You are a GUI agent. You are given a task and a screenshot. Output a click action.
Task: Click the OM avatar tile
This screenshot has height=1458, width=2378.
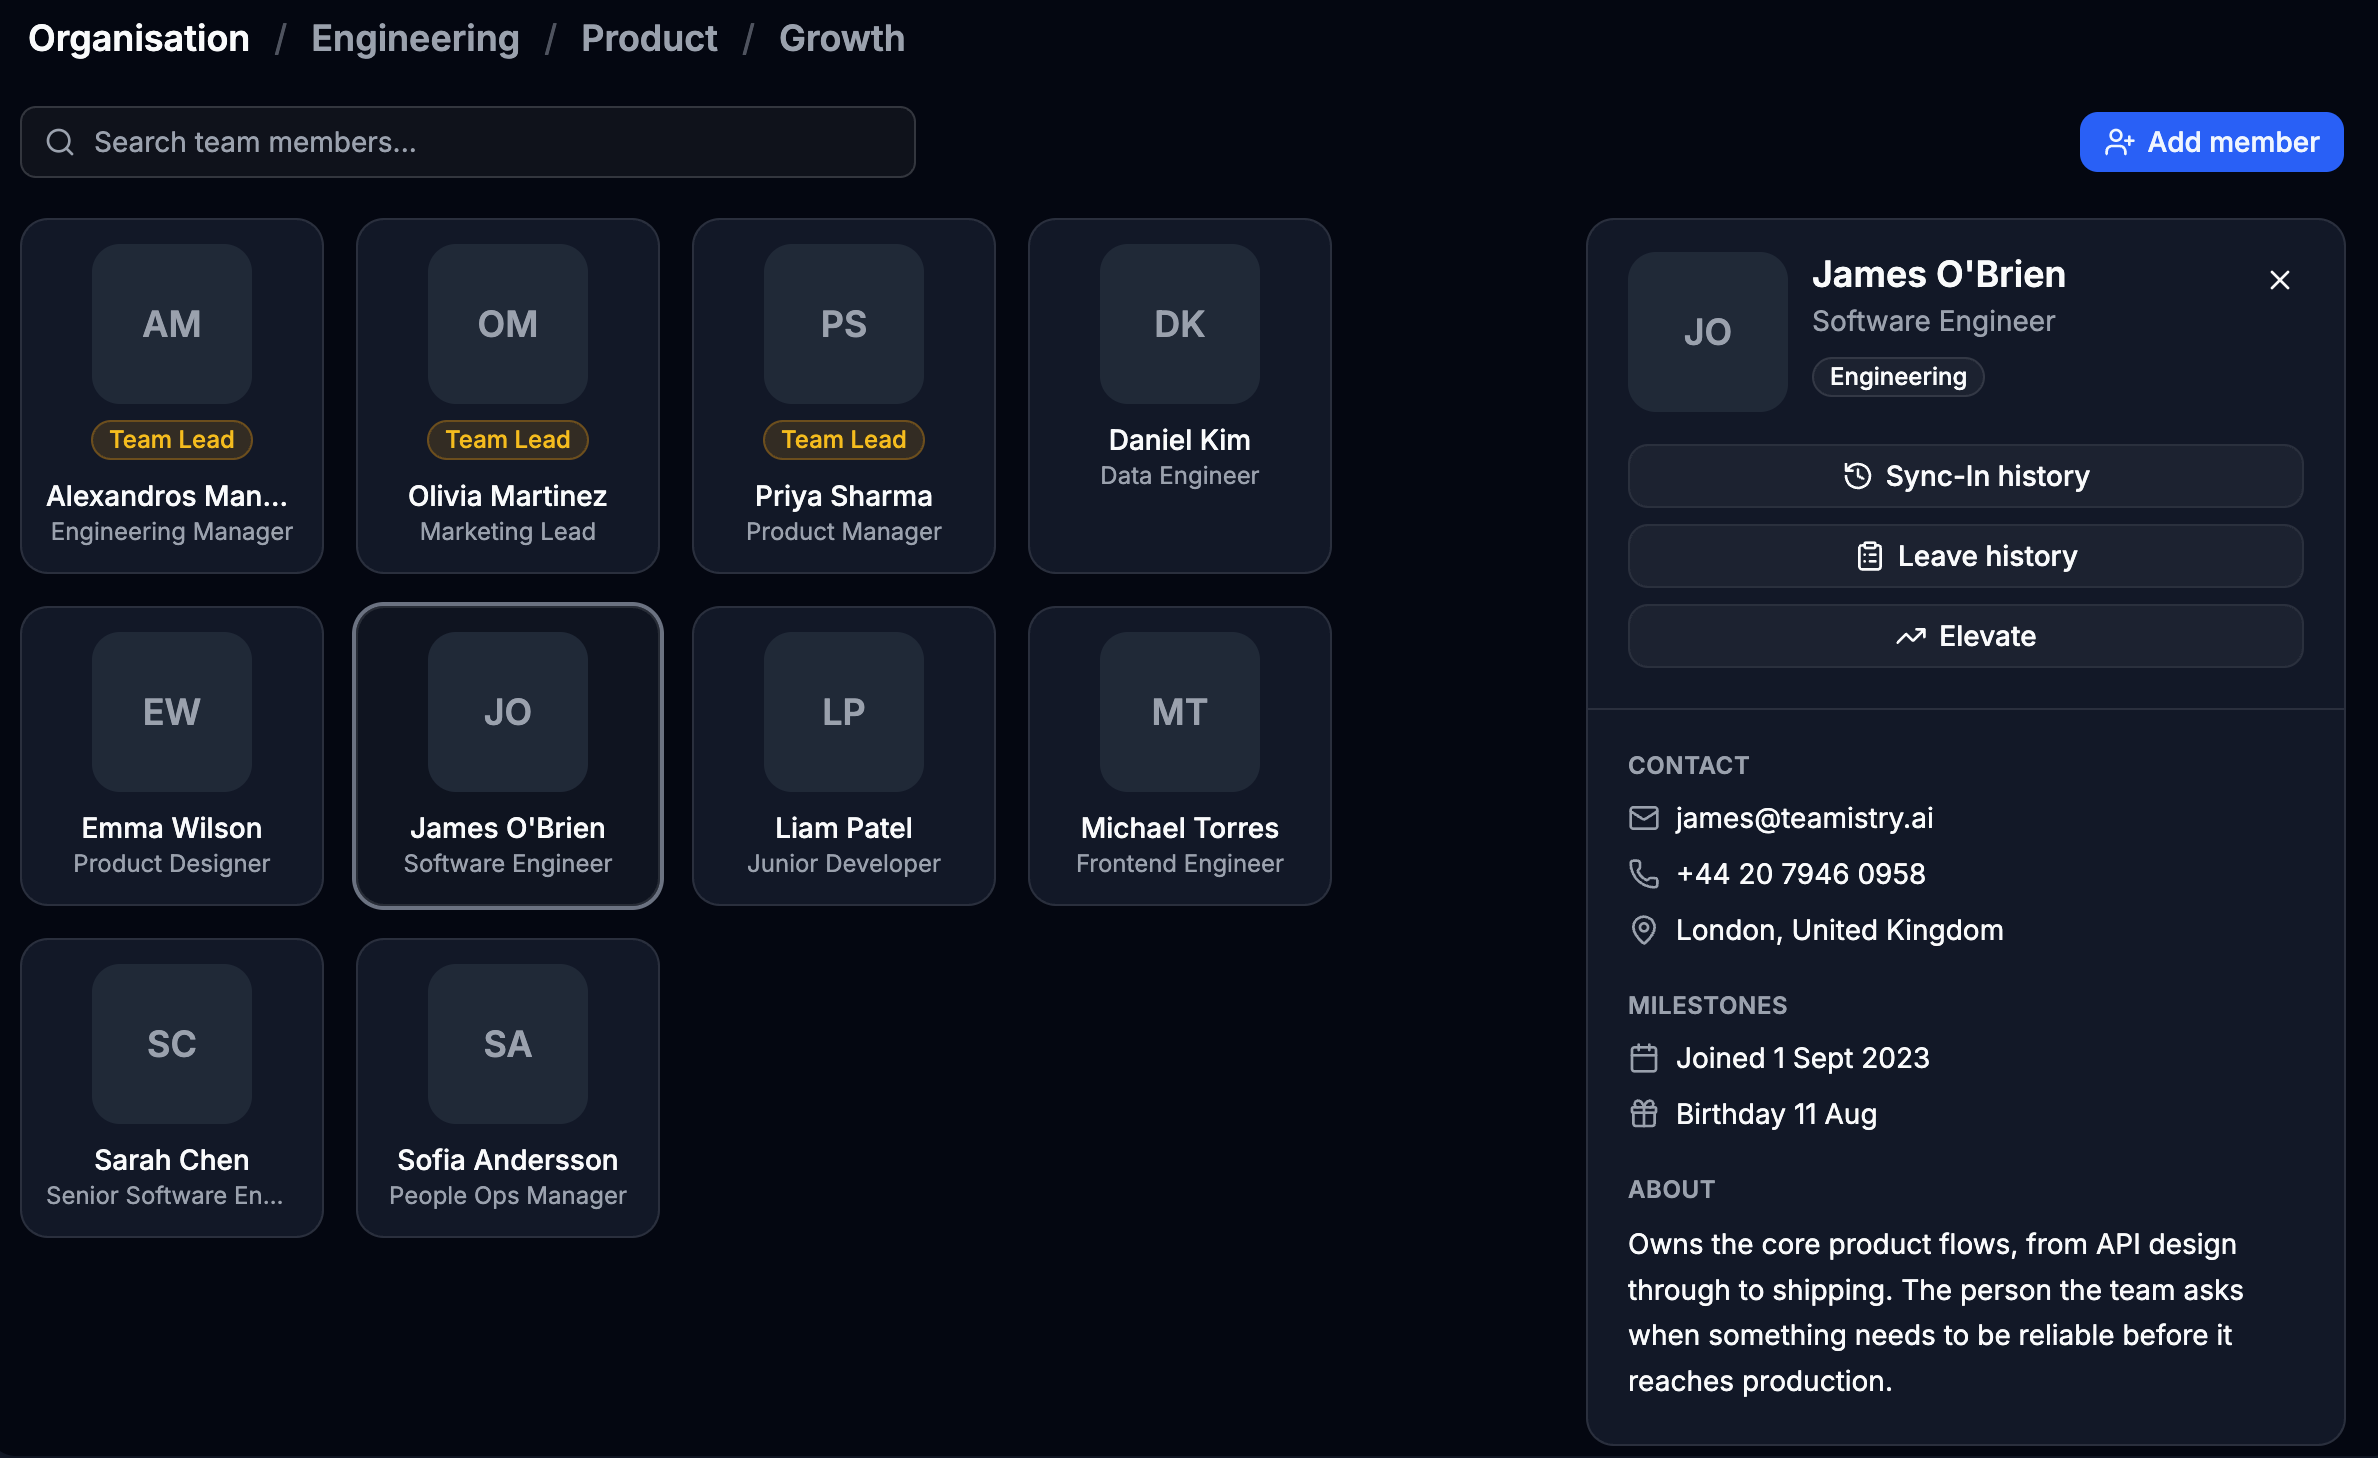click(508, 324)
